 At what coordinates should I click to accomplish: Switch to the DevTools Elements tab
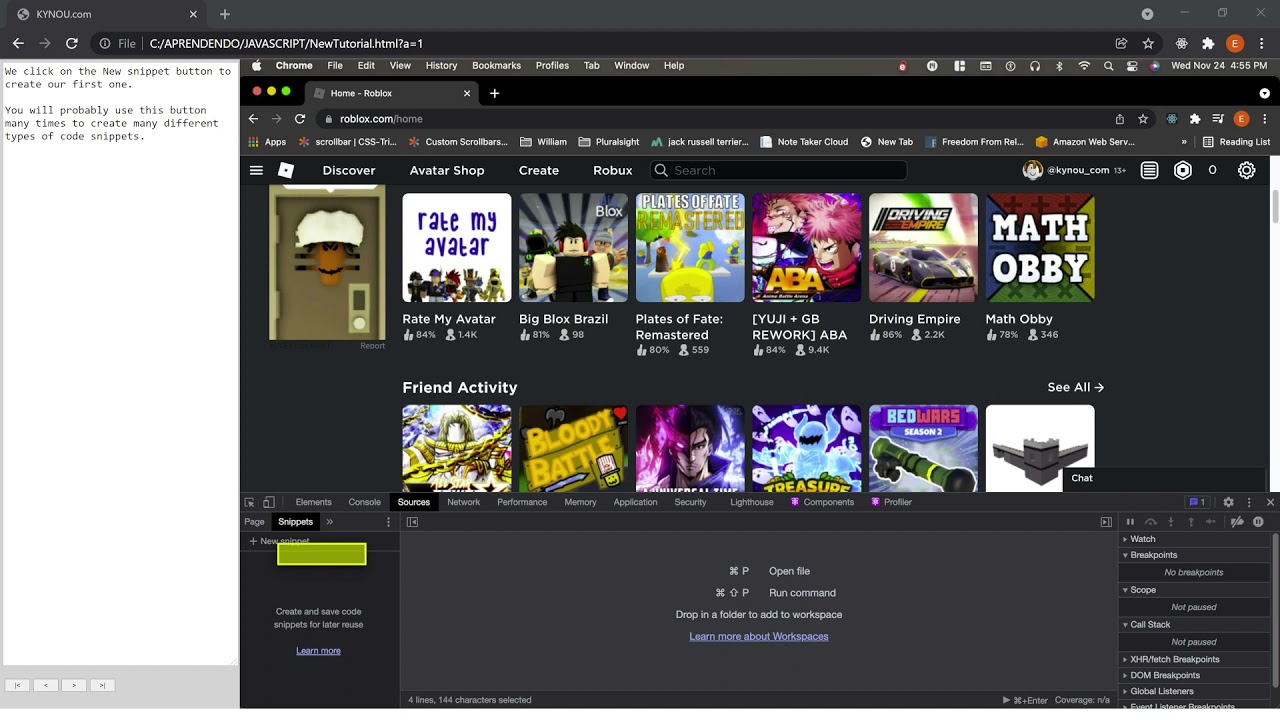tap(313, 502)
